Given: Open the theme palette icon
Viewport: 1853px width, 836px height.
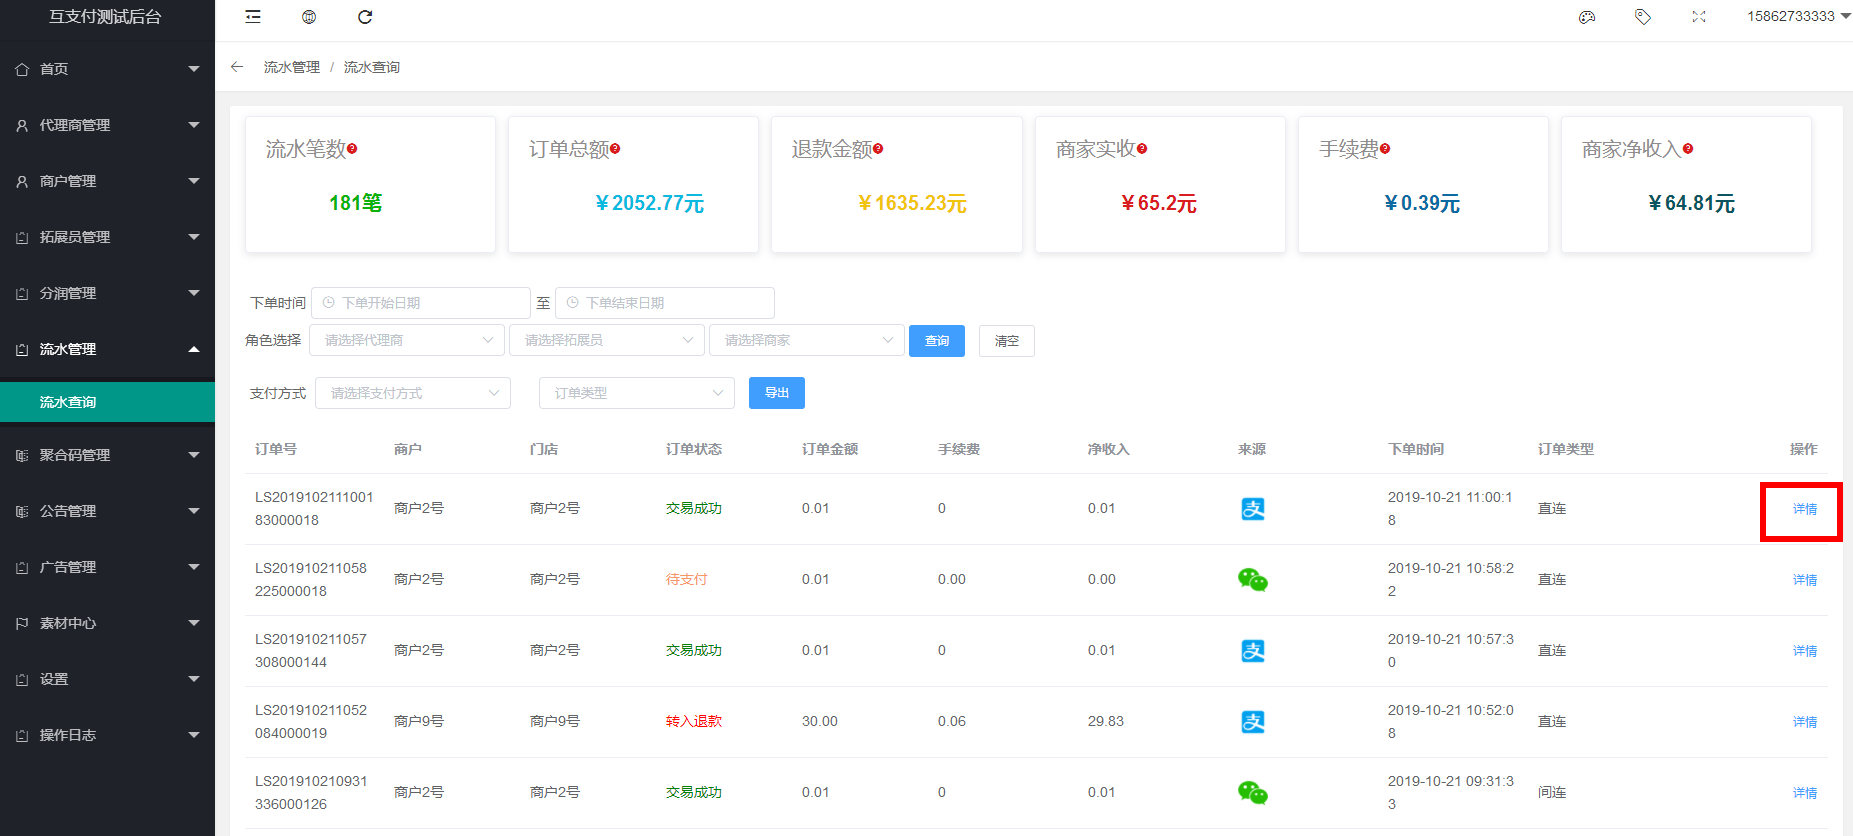Looking at the screenshot, I should pos(1587,17).
